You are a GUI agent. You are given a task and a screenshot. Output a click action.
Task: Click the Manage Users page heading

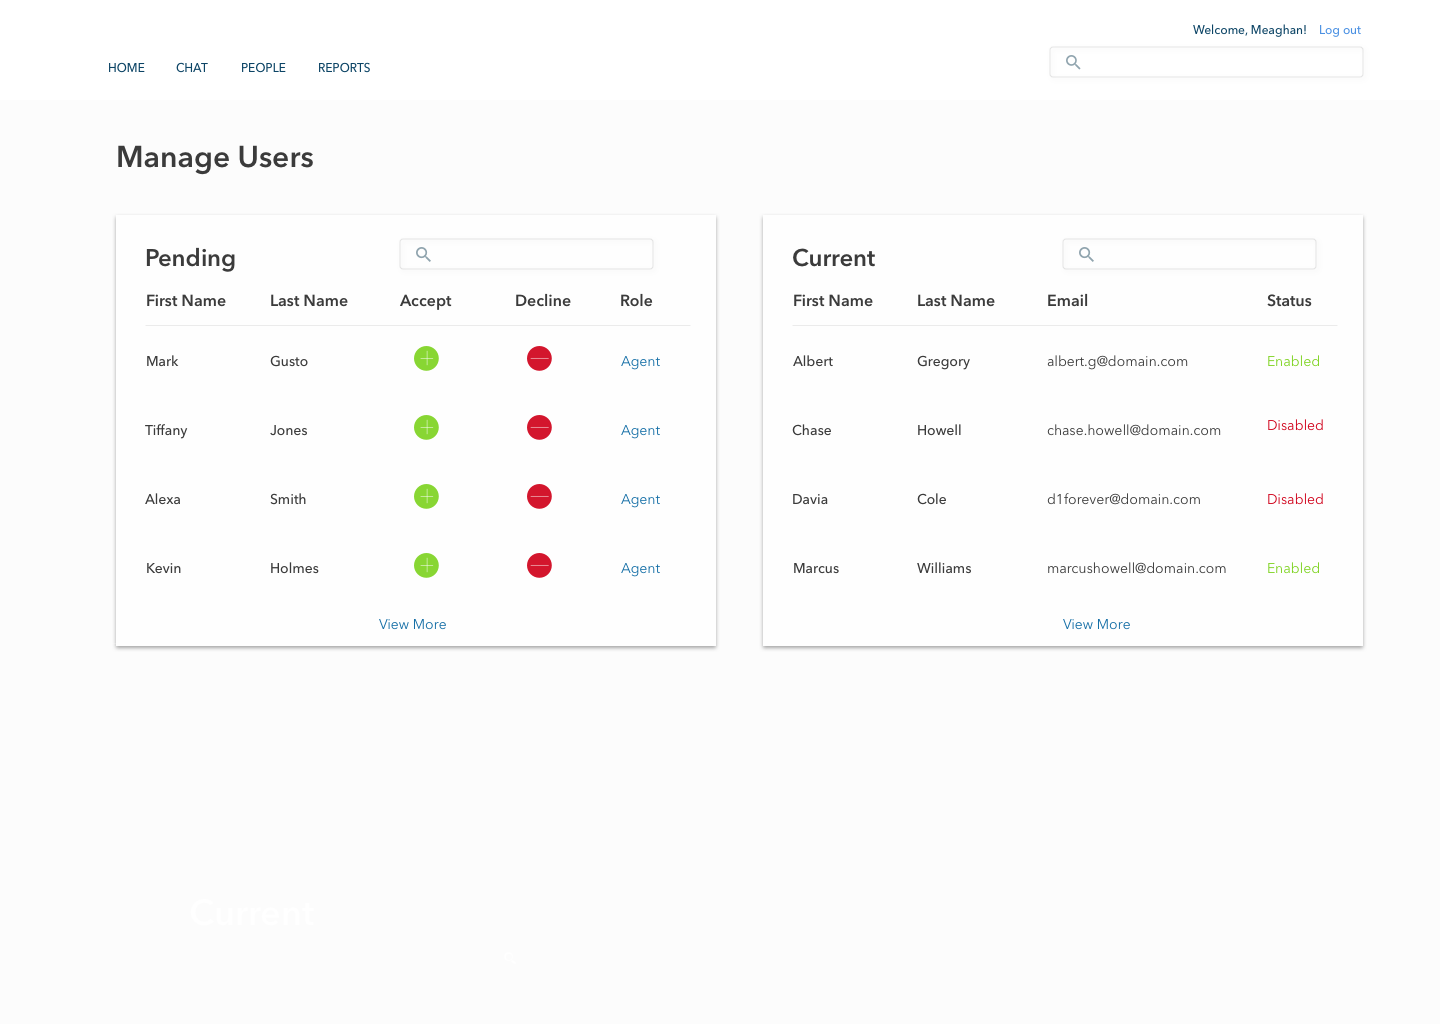tap(215, 157)
